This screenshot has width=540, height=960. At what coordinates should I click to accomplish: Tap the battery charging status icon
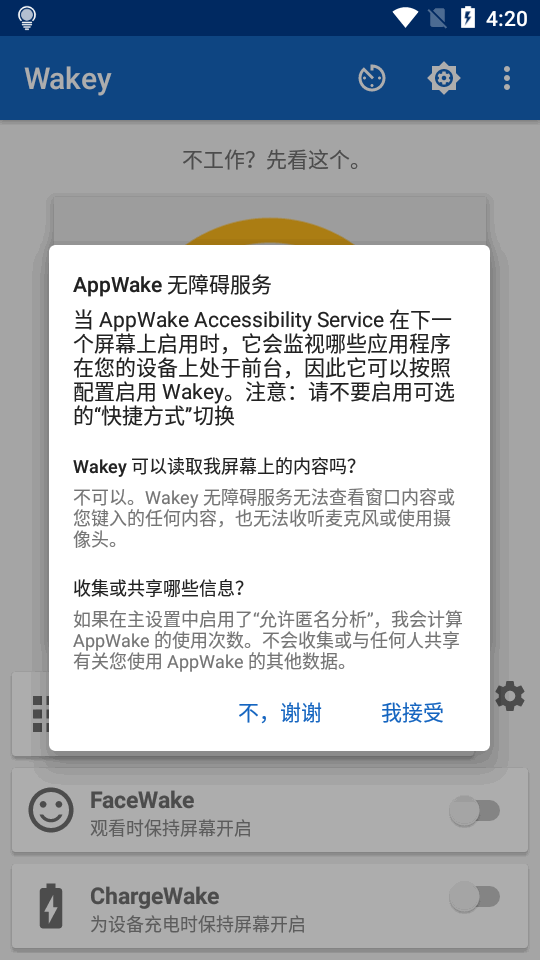click(x=468, y=18)
